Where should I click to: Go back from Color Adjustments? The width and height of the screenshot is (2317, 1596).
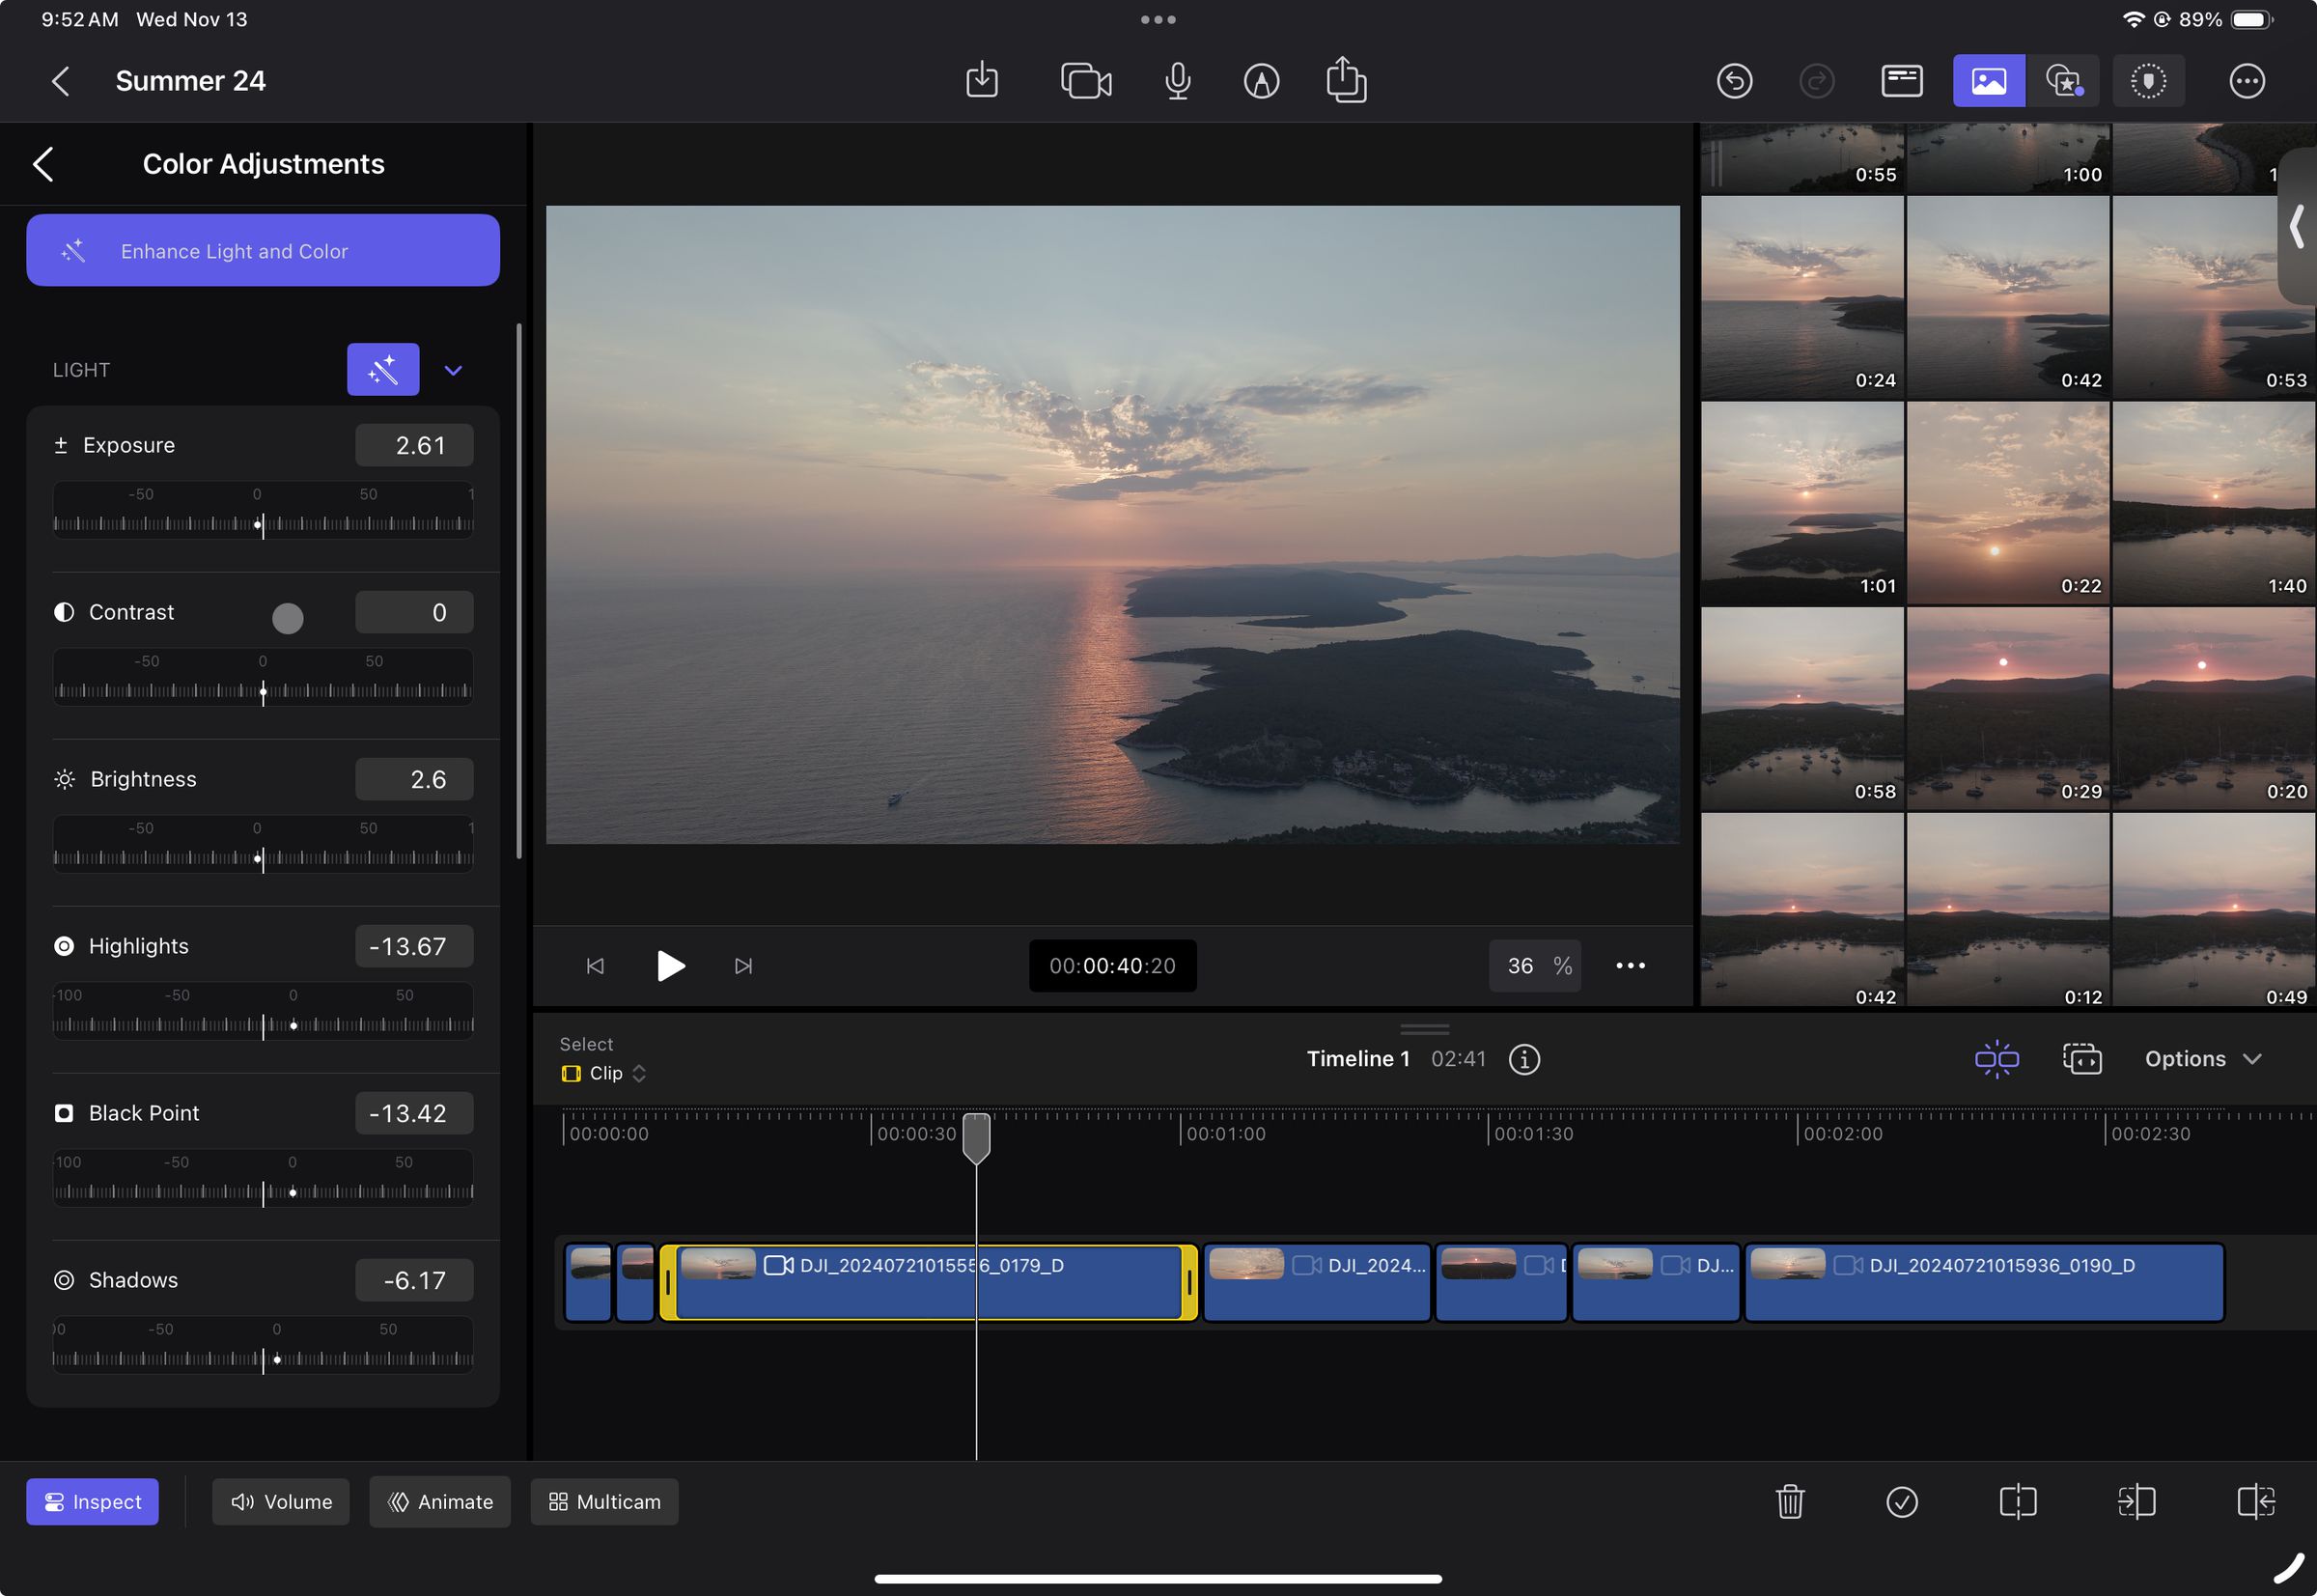43,164
